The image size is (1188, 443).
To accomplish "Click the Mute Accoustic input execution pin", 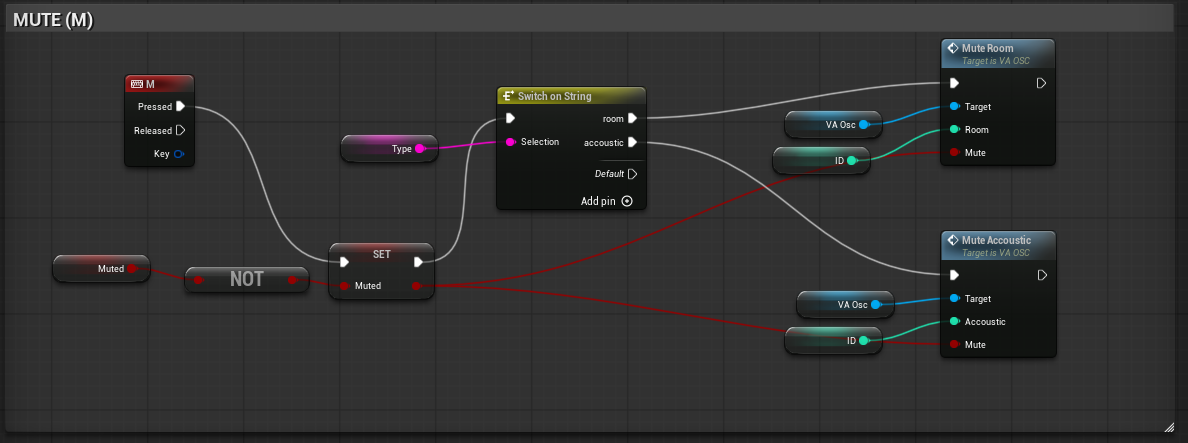I will (x=955, y=275).
